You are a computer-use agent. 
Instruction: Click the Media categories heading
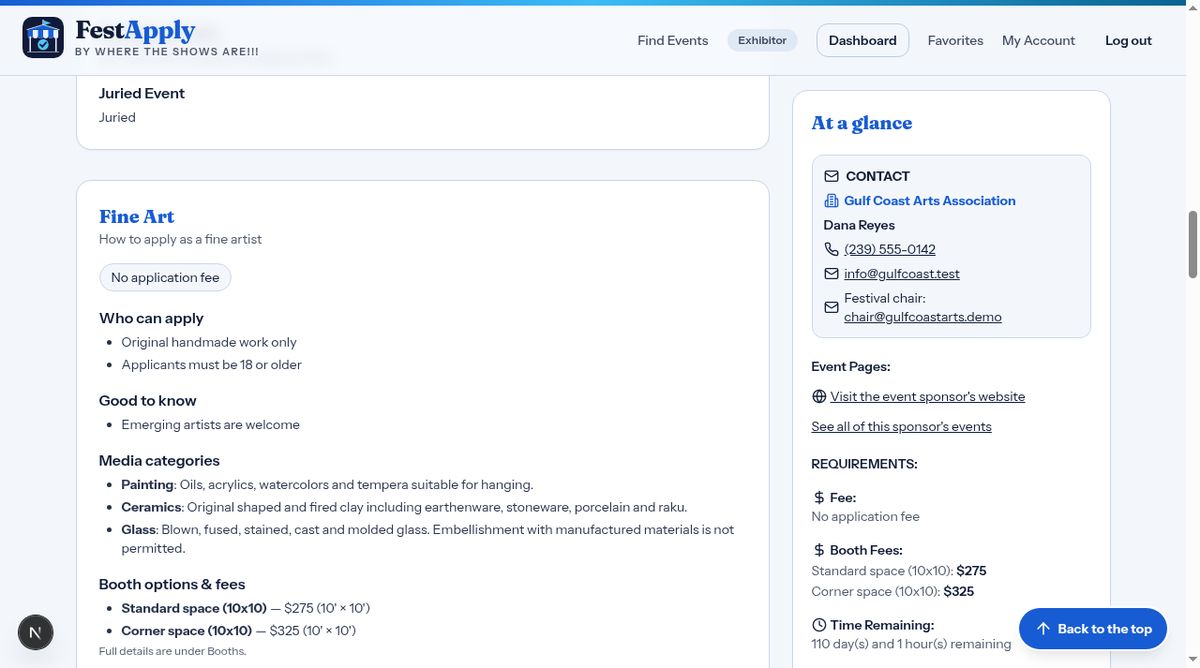click(x=159, y=461)
